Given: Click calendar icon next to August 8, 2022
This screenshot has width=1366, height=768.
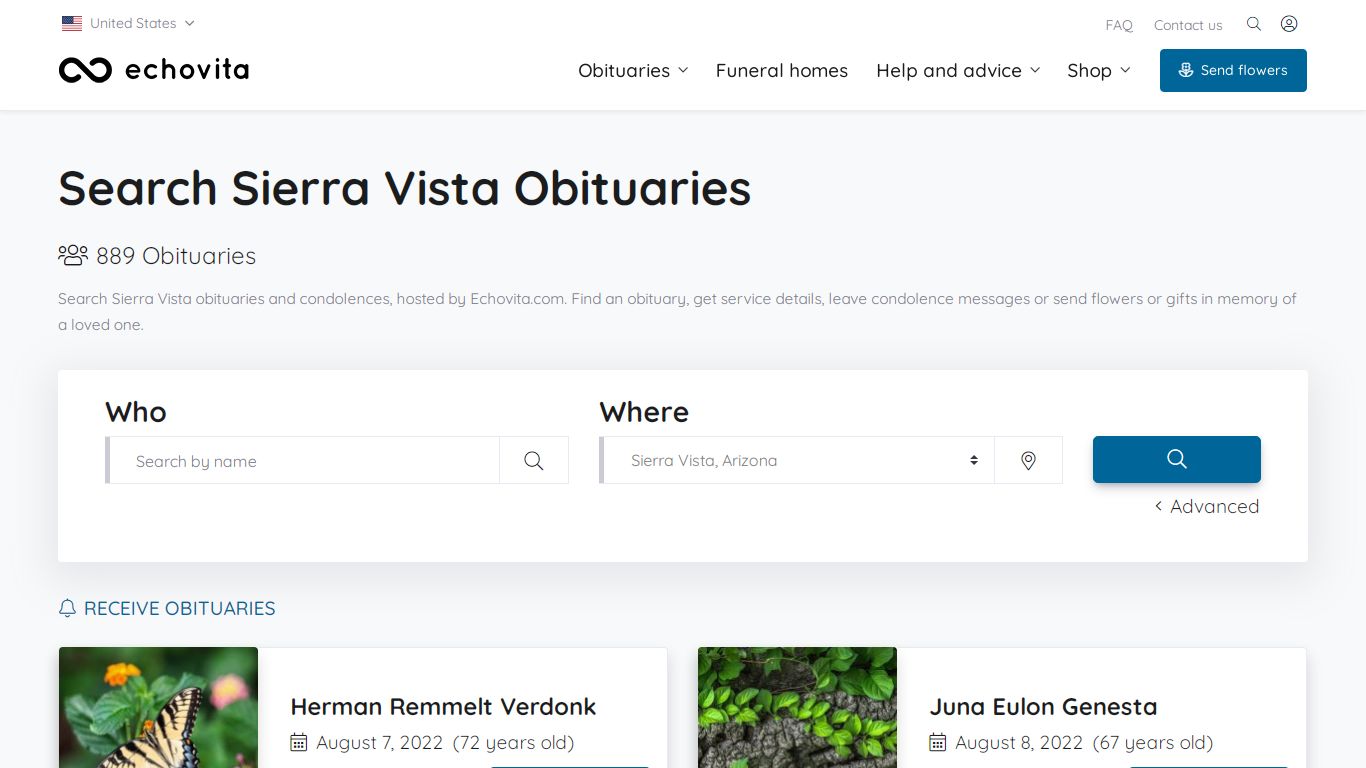Looking at the screenshot, I should click(938, 742).
